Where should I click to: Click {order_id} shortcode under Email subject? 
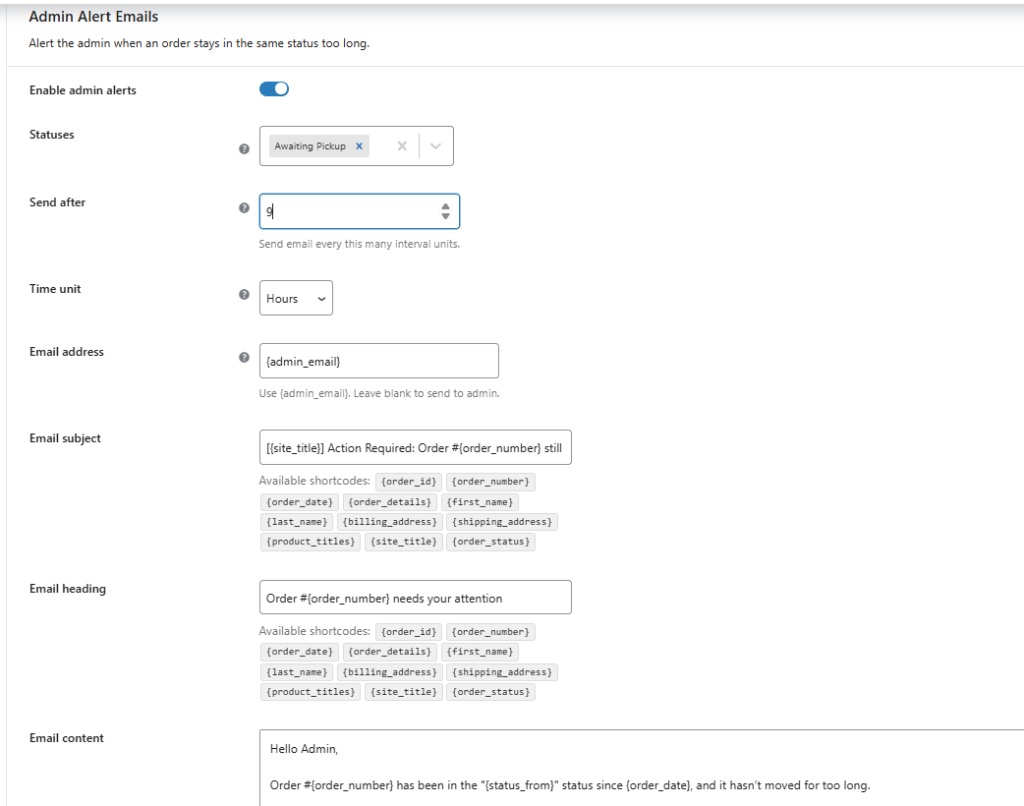click(x=408, y=482)
